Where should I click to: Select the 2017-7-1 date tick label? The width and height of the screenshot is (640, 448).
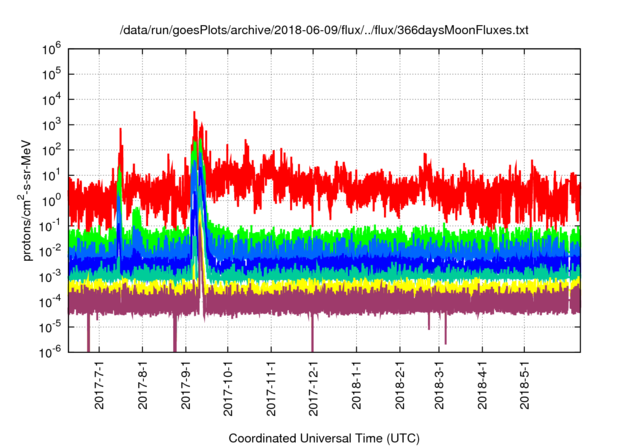[x=100, y=386]
